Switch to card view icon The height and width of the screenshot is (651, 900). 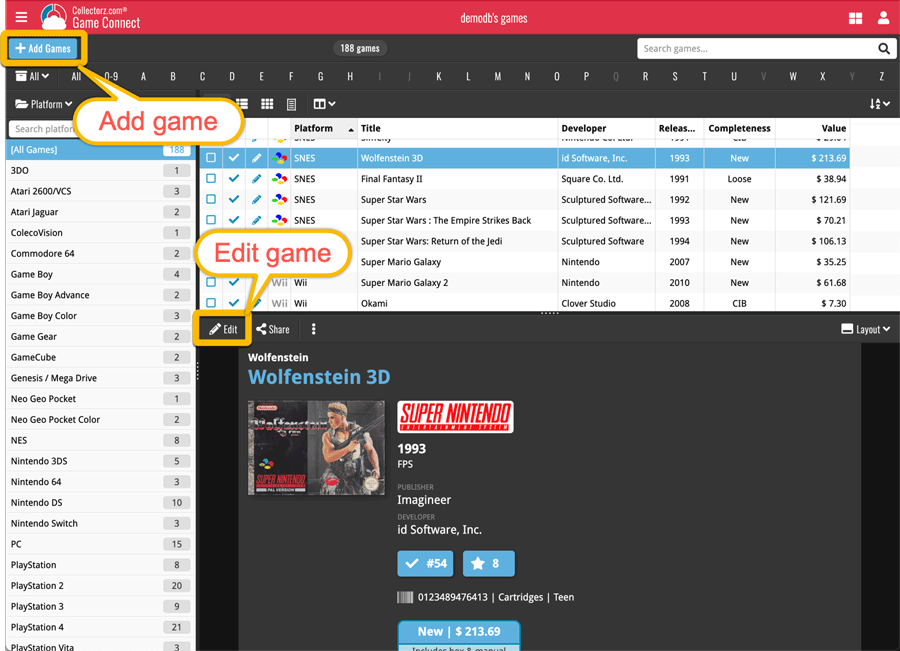point(292,104)
